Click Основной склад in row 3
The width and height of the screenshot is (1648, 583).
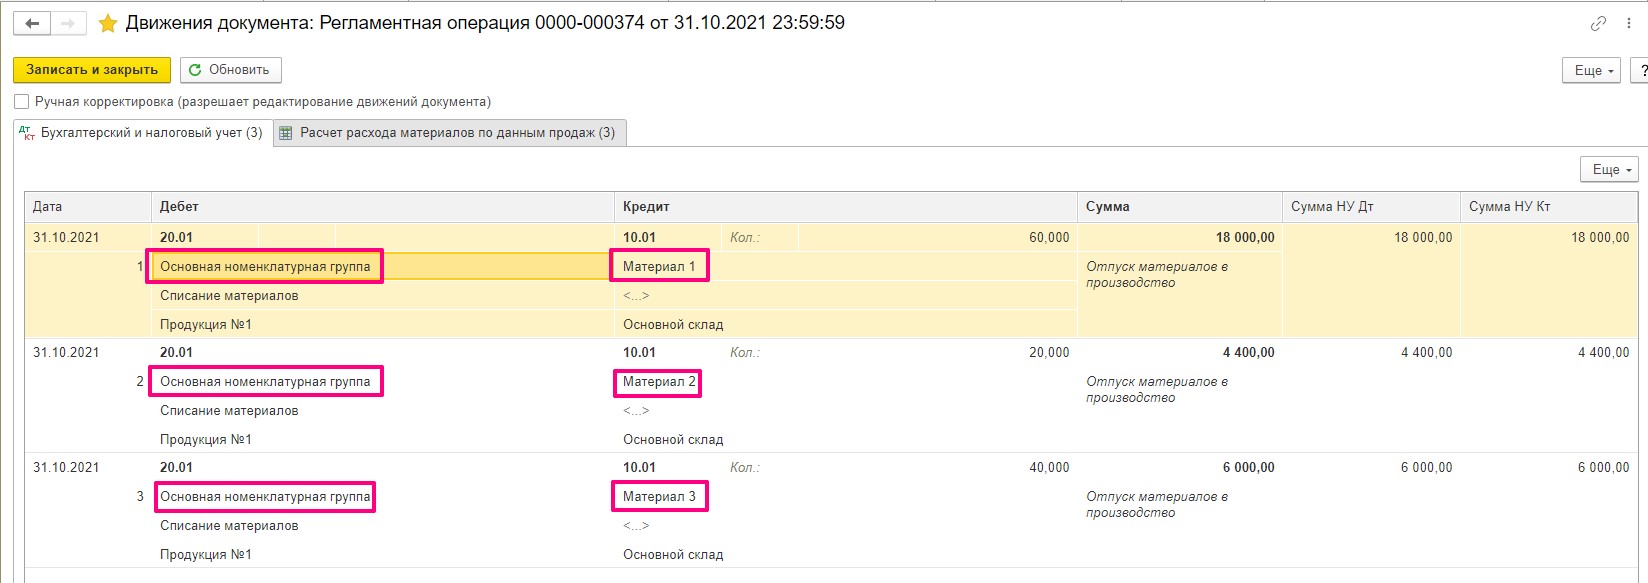[x=673, y=555]
